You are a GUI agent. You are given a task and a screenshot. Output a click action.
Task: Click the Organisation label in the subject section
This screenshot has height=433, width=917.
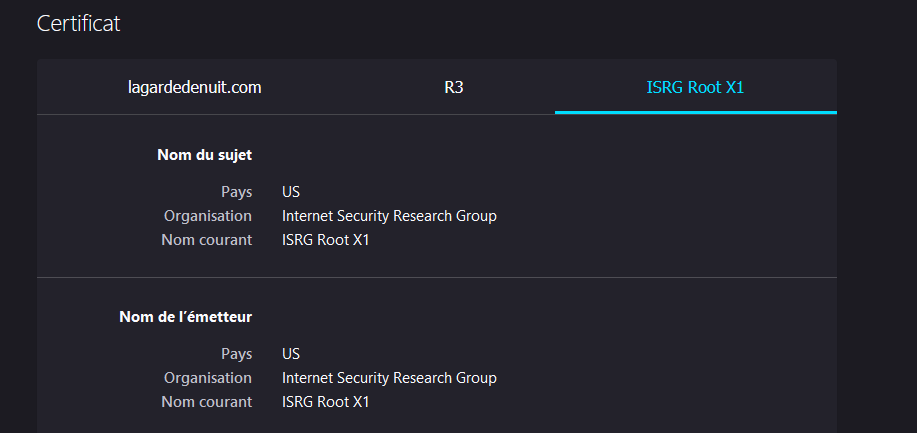coord(208,216)
